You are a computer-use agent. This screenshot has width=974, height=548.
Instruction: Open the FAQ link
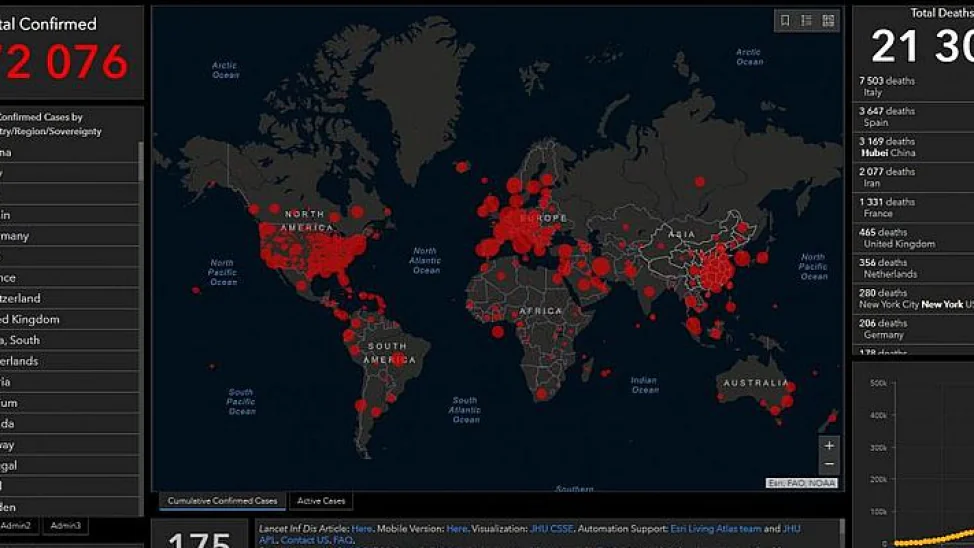click(x=342, y=540)
